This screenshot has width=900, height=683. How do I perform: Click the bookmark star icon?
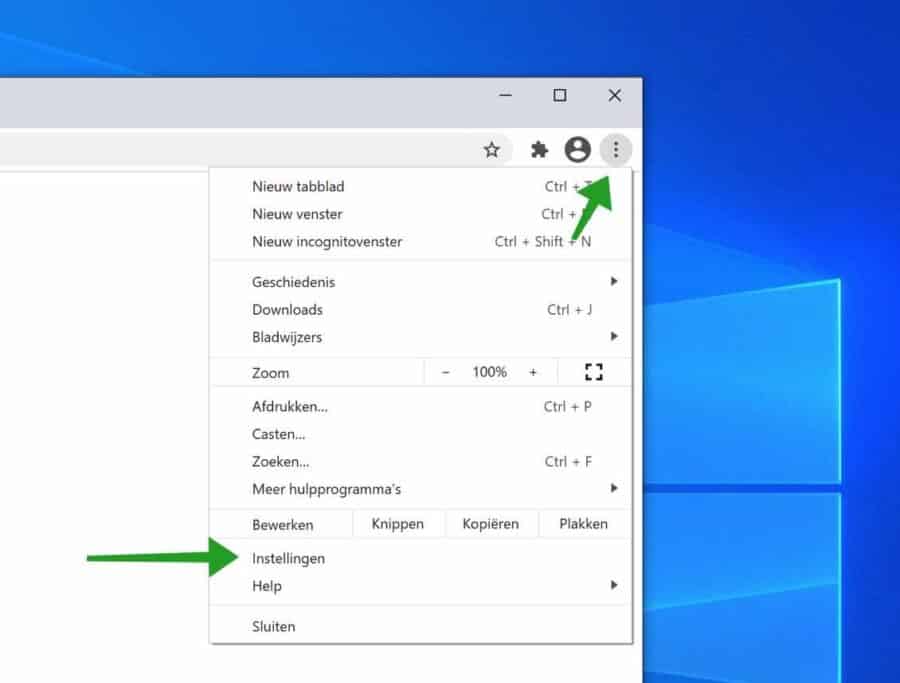[x=491, y=150]
